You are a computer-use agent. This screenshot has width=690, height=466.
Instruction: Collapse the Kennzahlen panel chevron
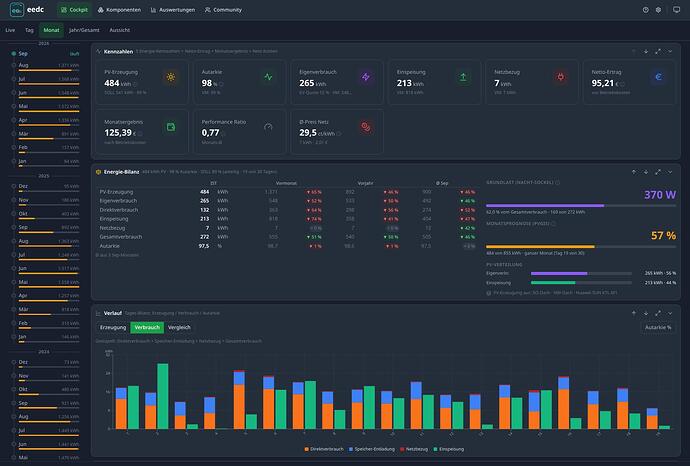670,51
